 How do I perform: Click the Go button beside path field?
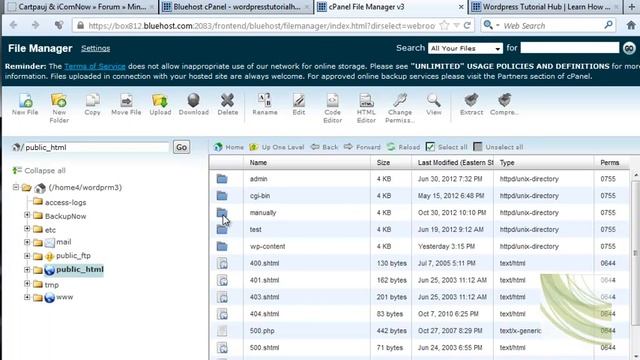click(x=182, y=147)
